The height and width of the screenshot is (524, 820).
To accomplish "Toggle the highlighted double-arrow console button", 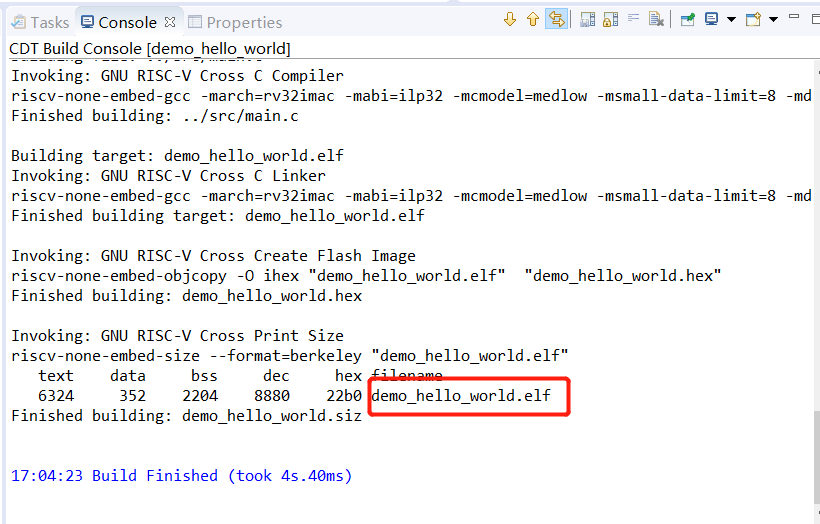I will coord(556,20).
